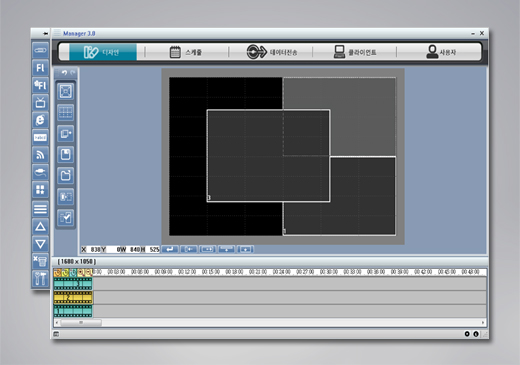Click the save floppy disk icon
This screenshot has height=365, width=520.
tap(65, 155)
